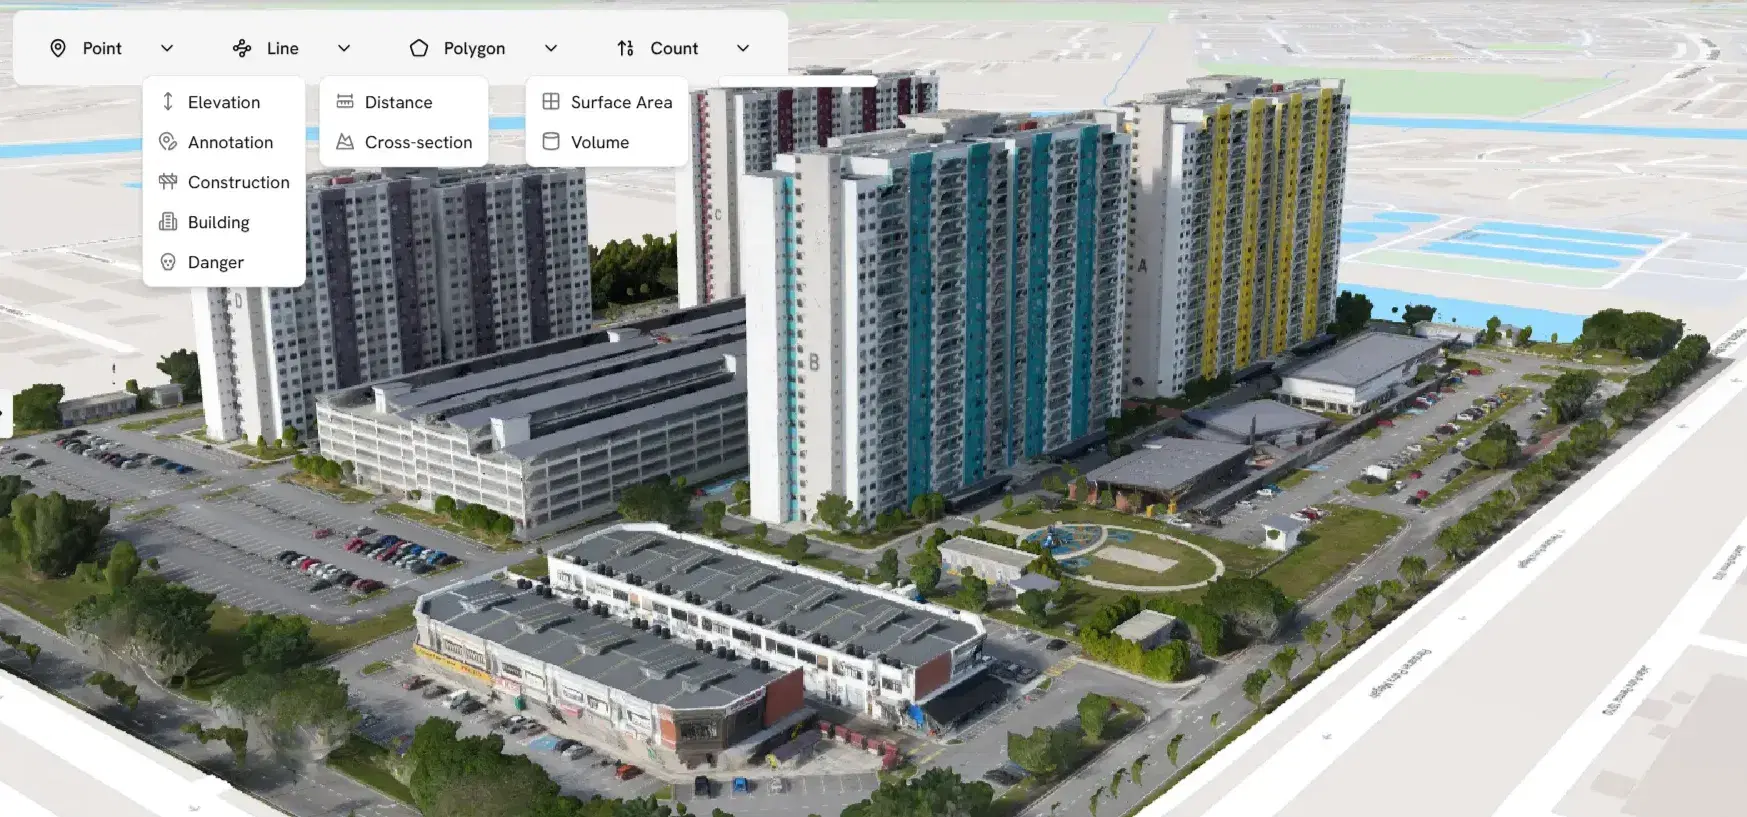Screen dimensions: 1747x817
Task: Click the Polygon shape icon in toolbar
Action: (x=419, y=48)
